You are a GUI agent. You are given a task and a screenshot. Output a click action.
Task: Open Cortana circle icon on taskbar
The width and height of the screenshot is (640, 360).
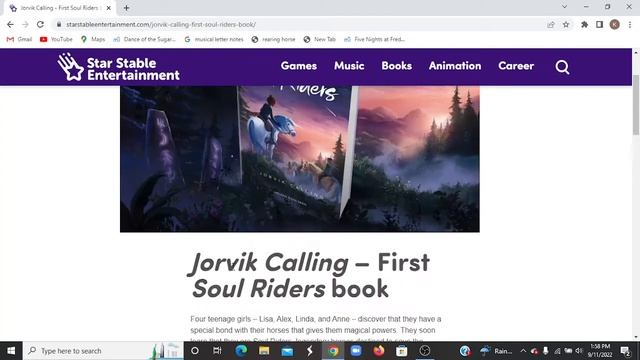(195, 351)
